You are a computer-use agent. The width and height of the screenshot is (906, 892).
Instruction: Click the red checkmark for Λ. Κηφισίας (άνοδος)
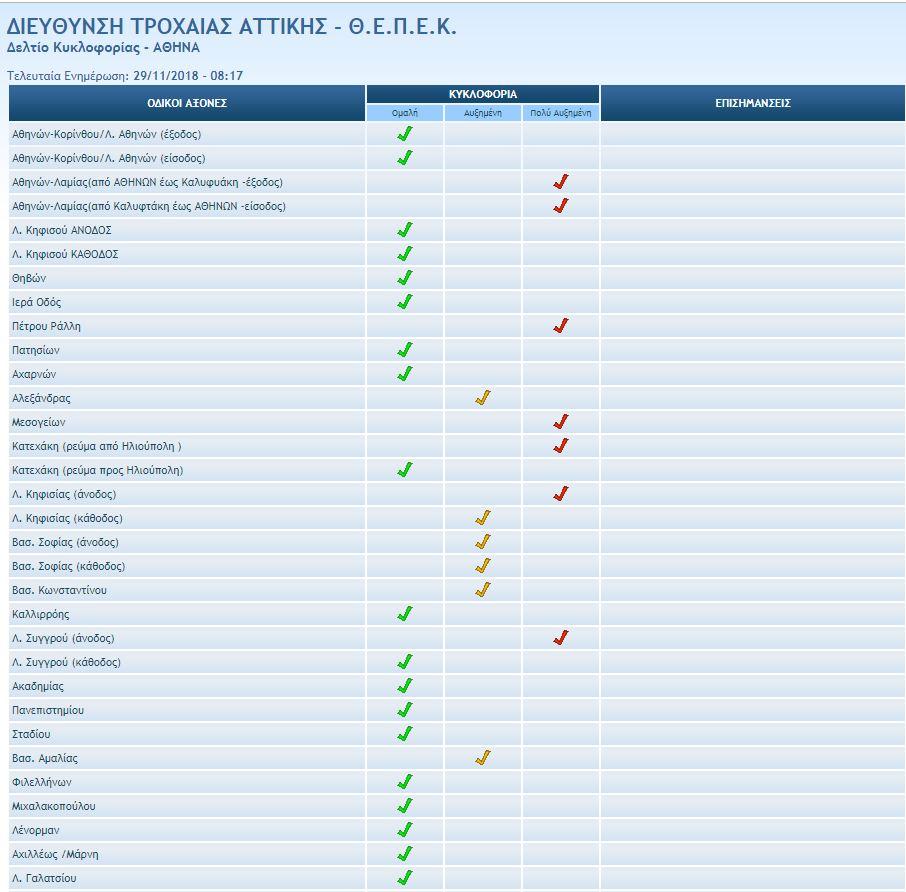(x=561, y=494)
